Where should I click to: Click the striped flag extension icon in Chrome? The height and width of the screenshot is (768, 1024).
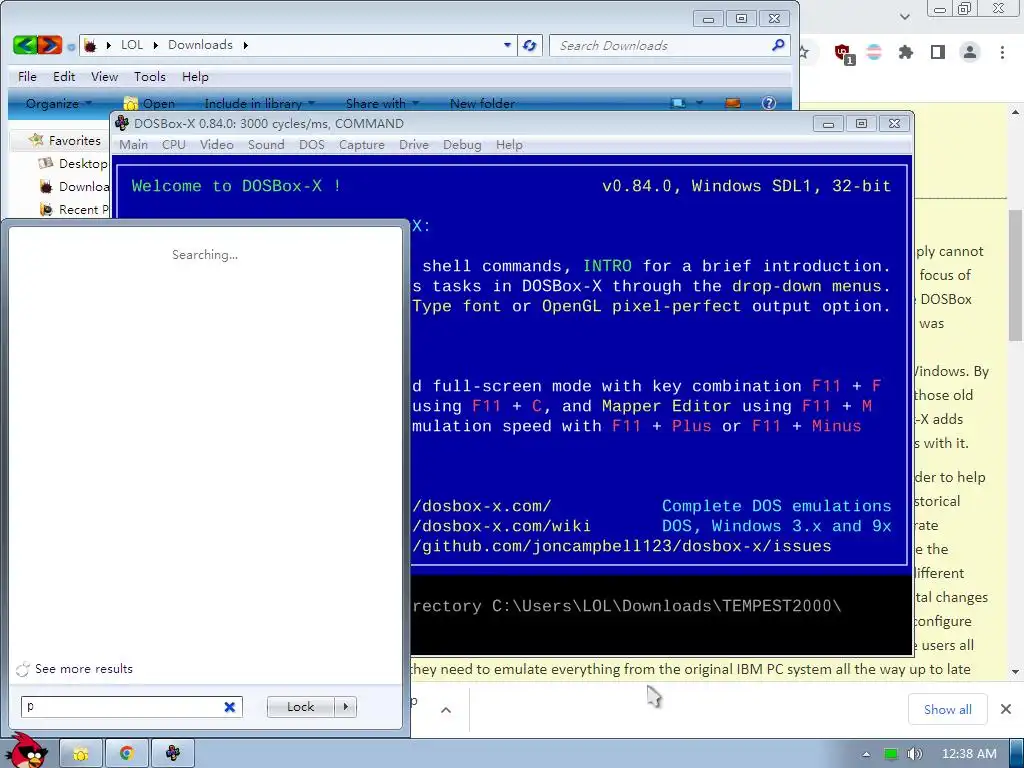point(874,52)
